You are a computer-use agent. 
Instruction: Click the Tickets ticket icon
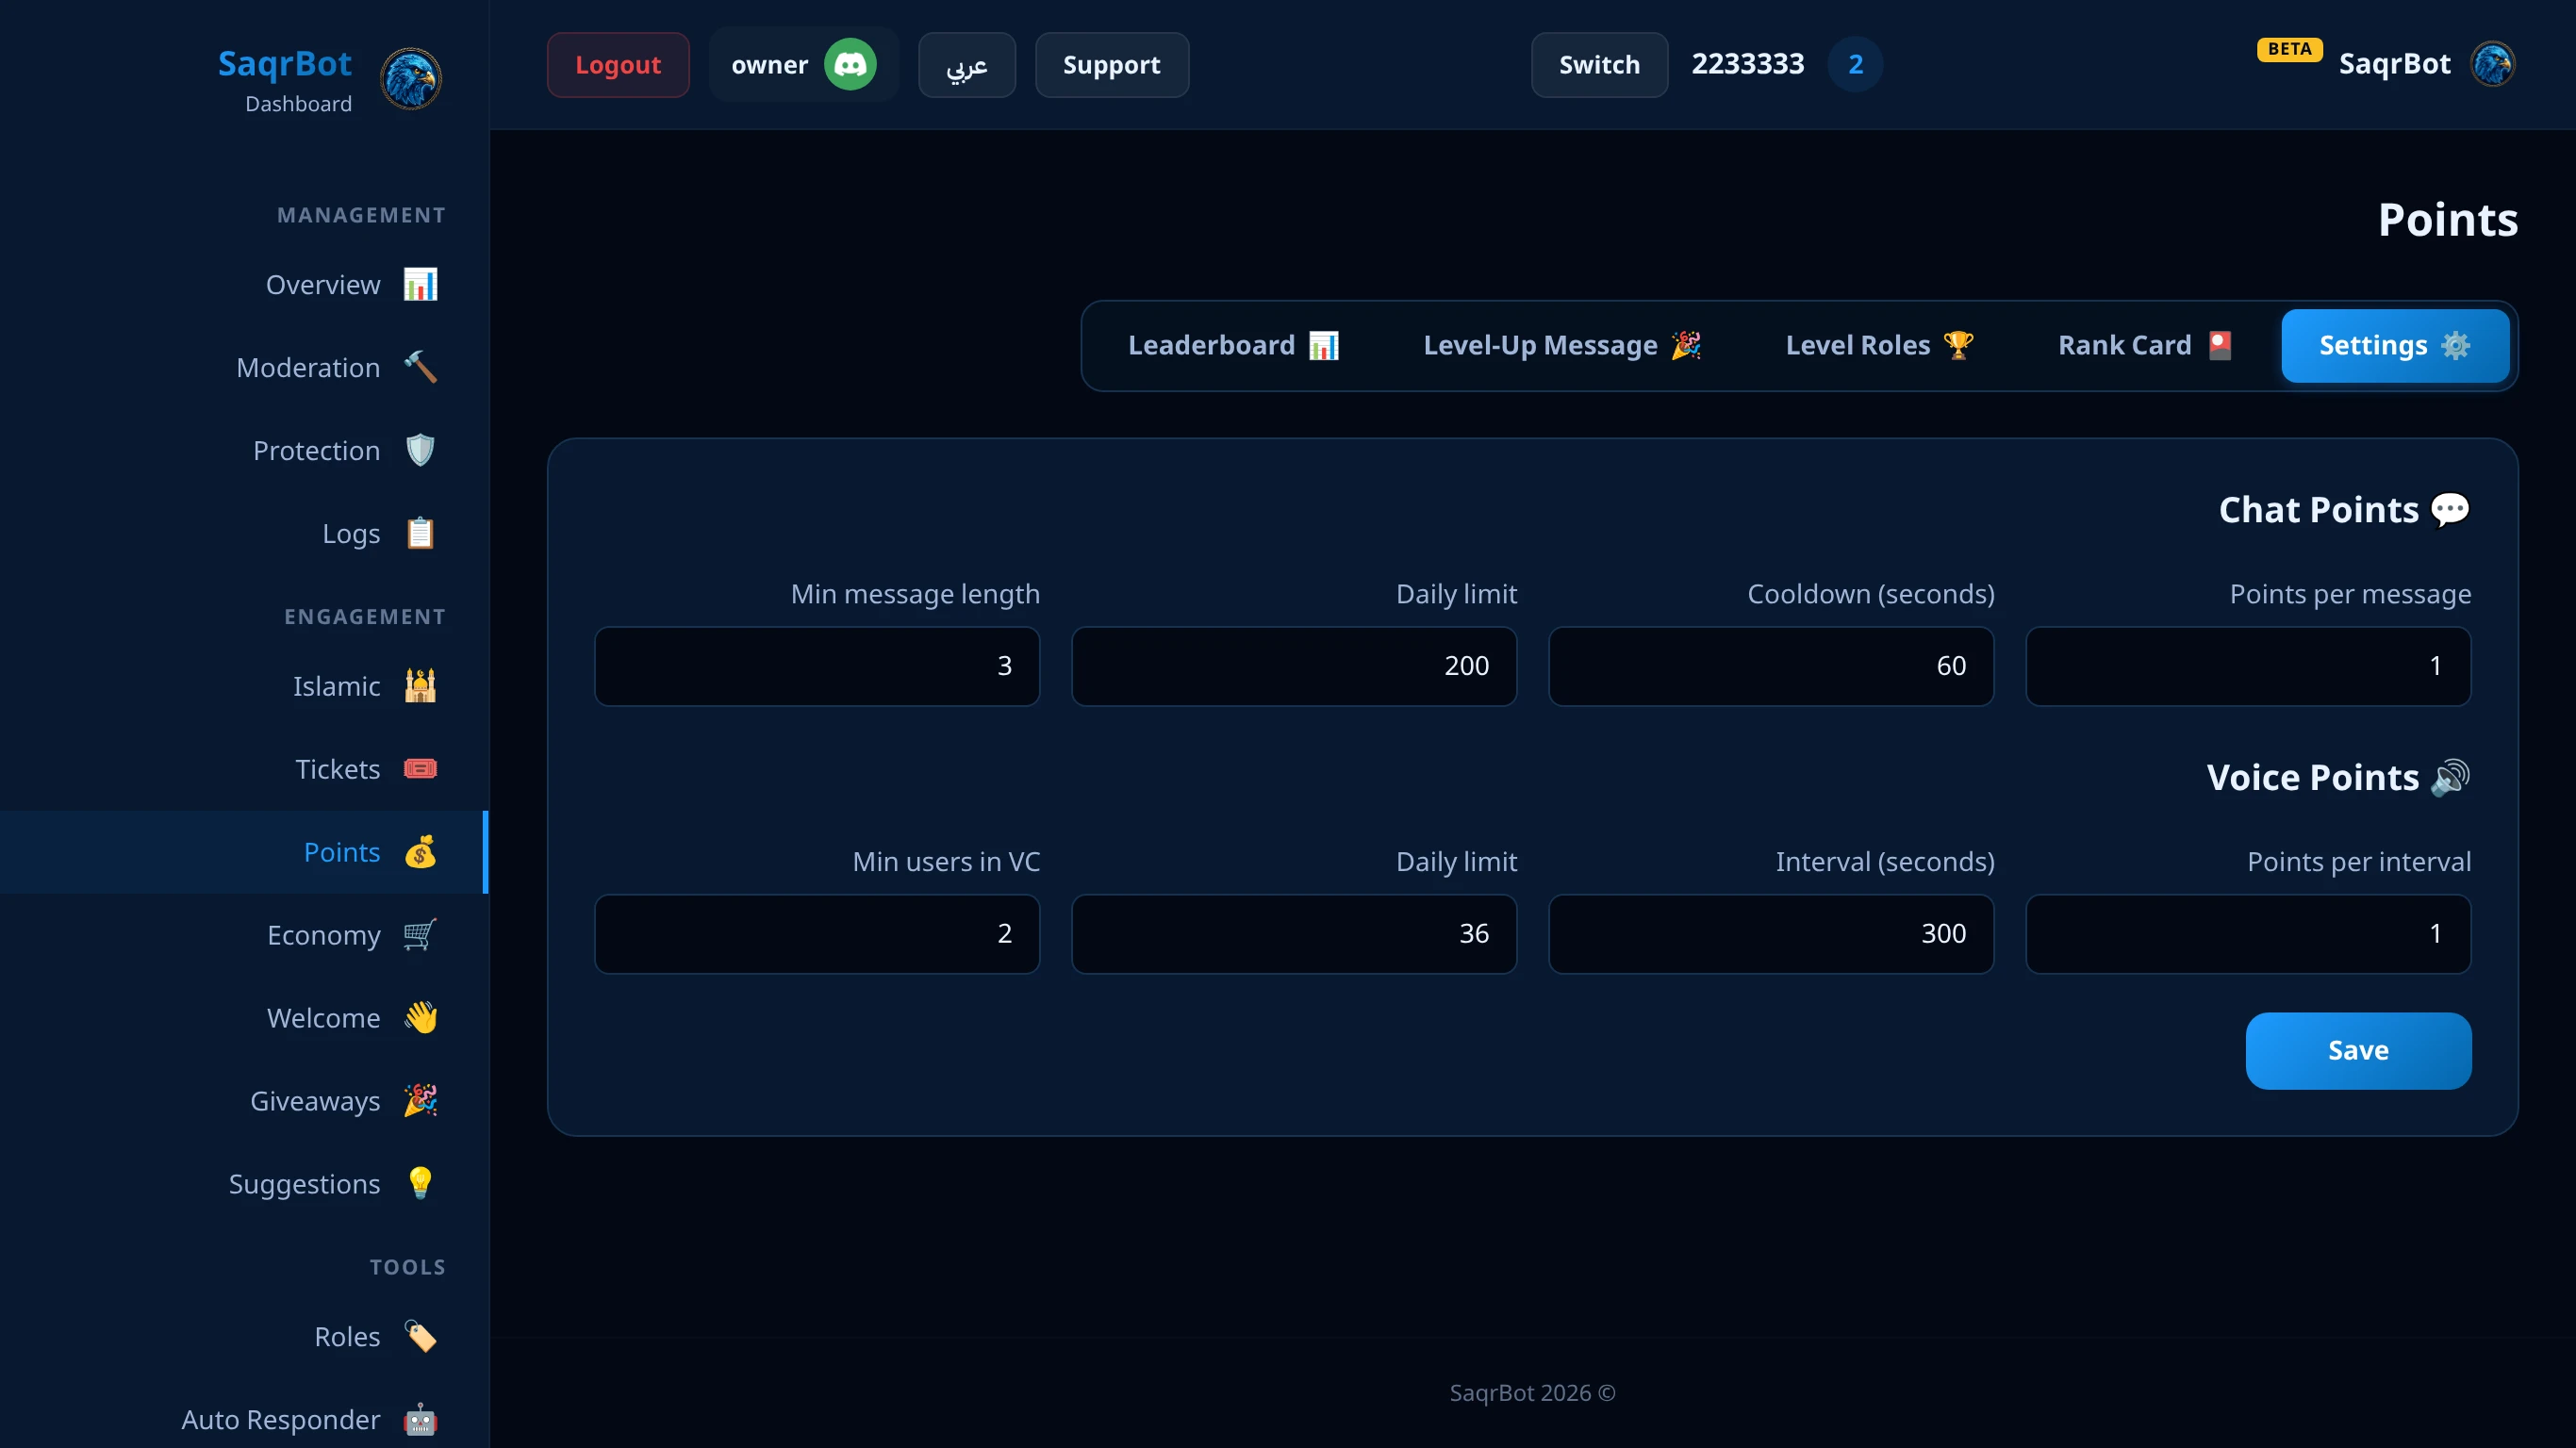(x=420, y=769)
